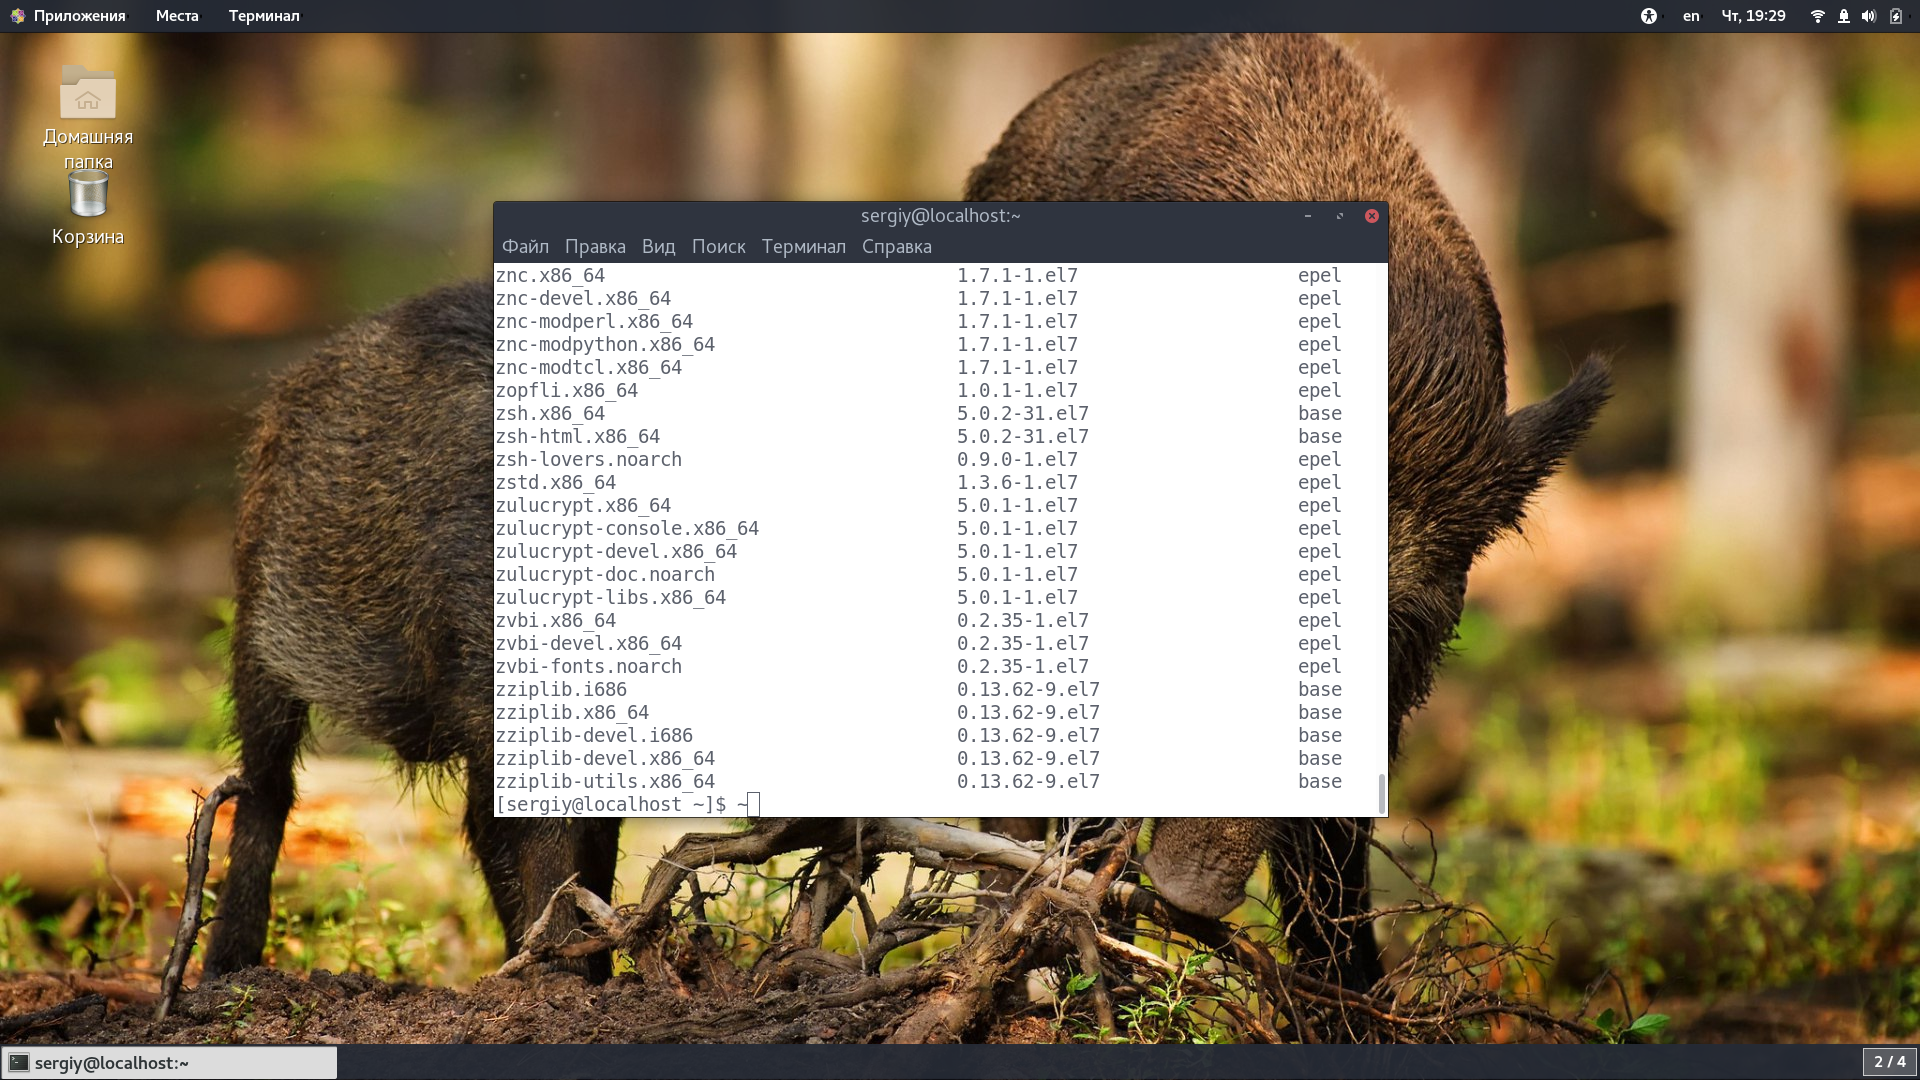Click the zziplib-devel.i686 package name
The width and height of the screenshot is (1920, 1080).
coord(594,735)
